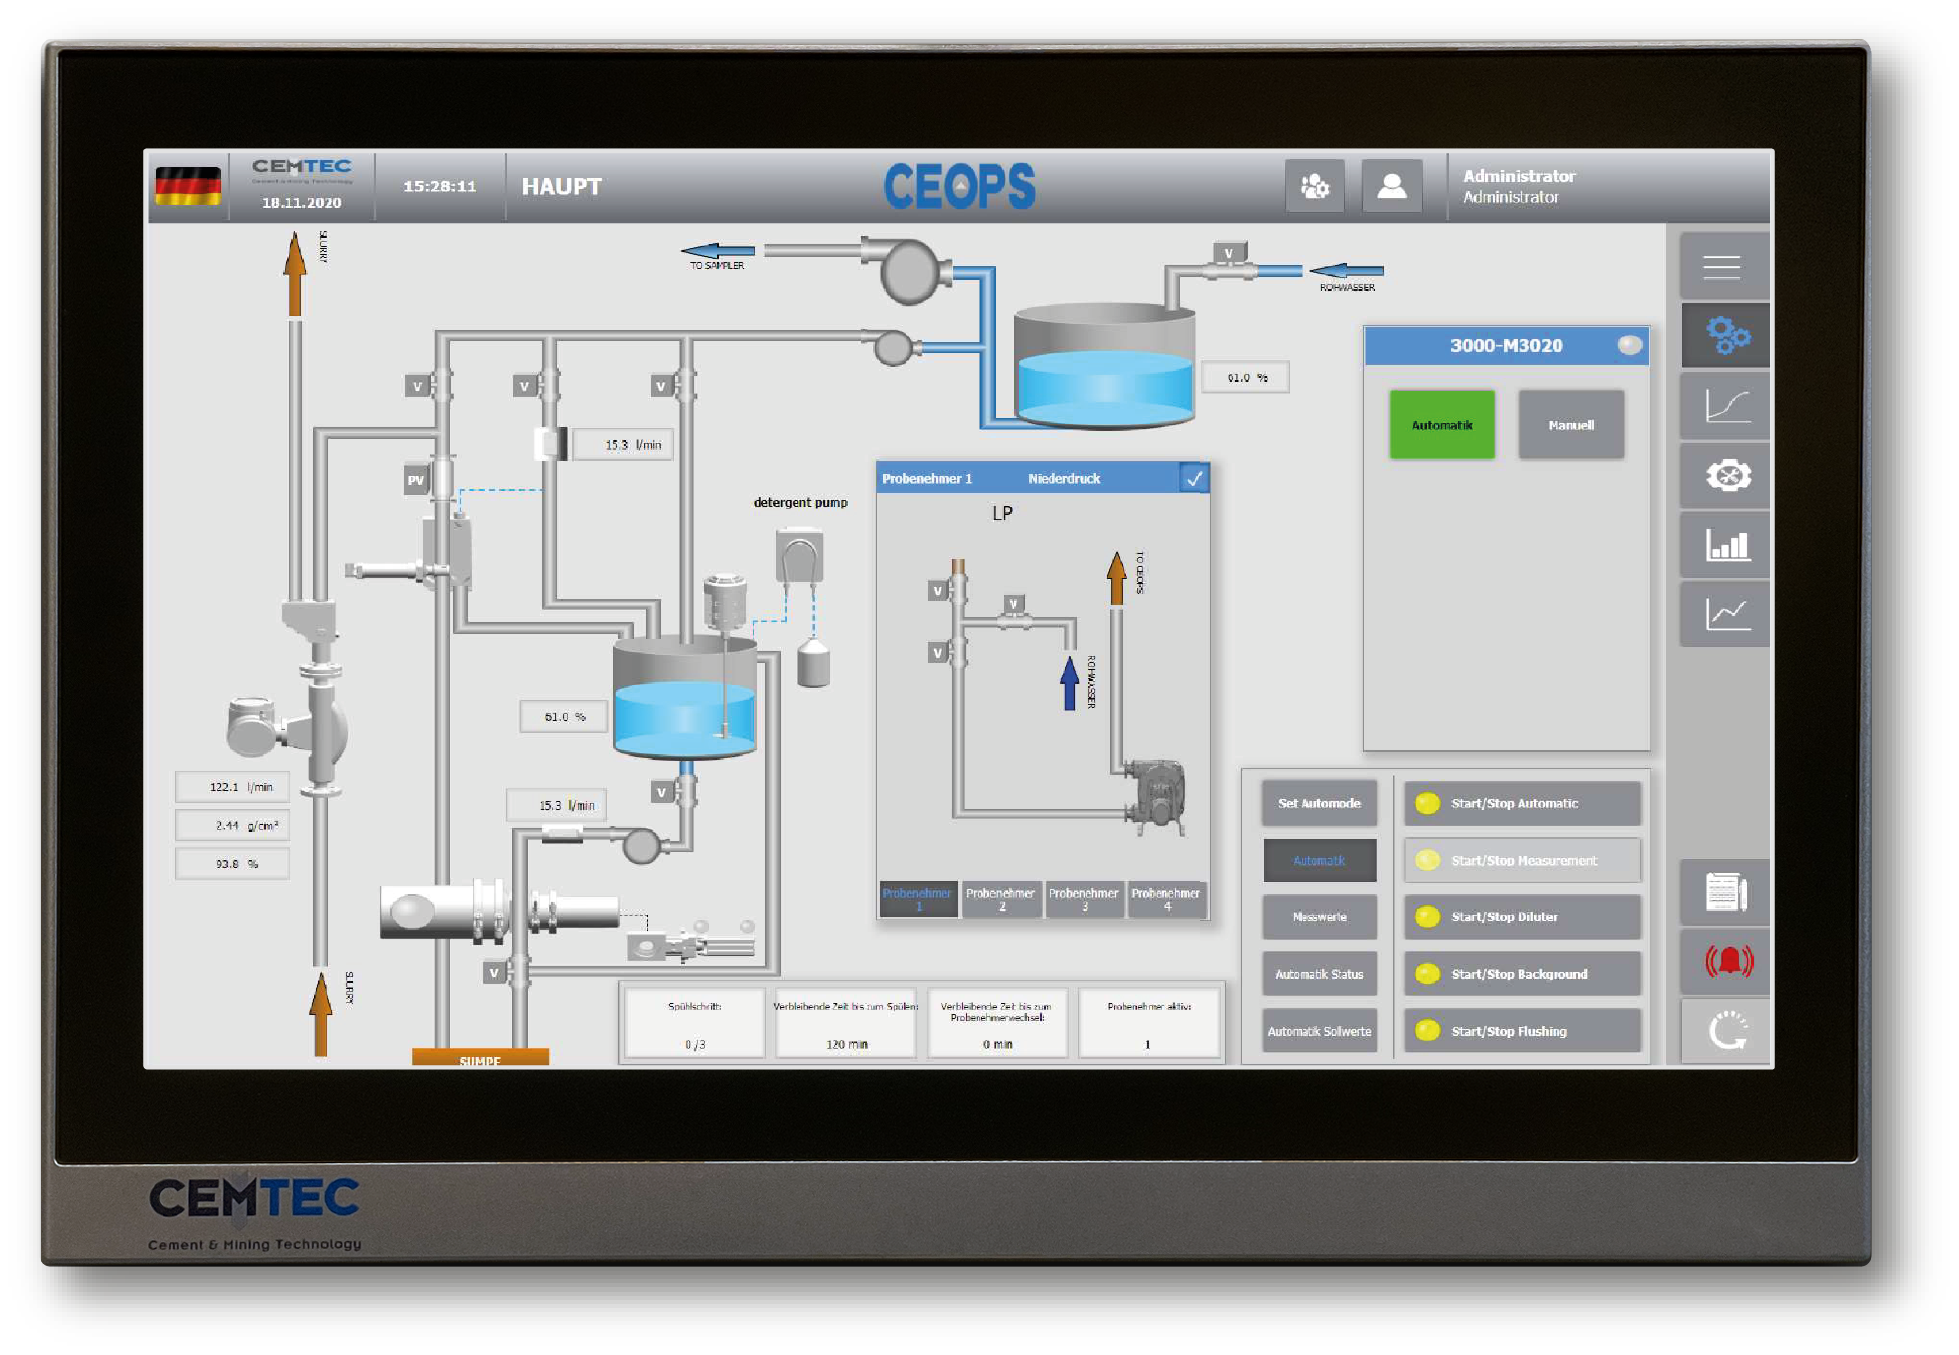Open Automatik Status
1959x1355 pixels.
point(1319,974)
